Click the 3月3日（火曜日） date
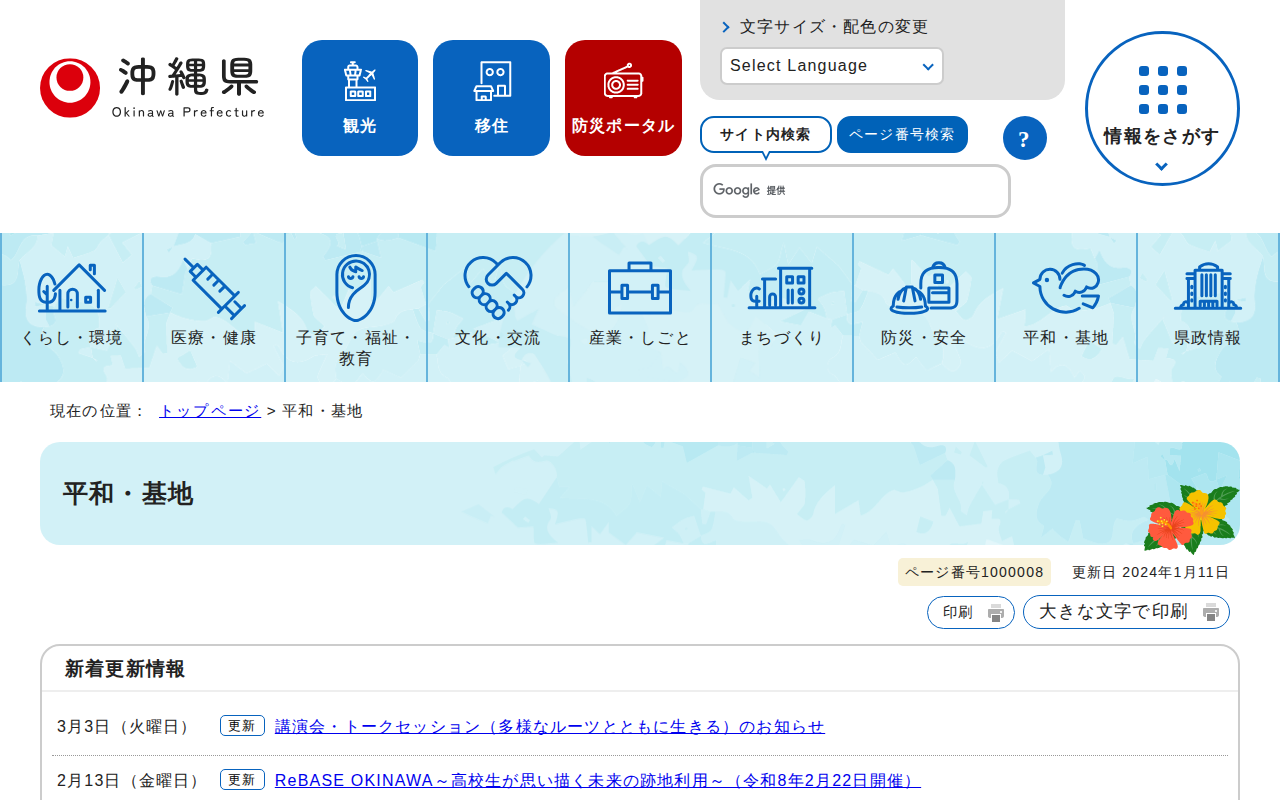This screenshot has height=800, width=1280. [126, 727]
